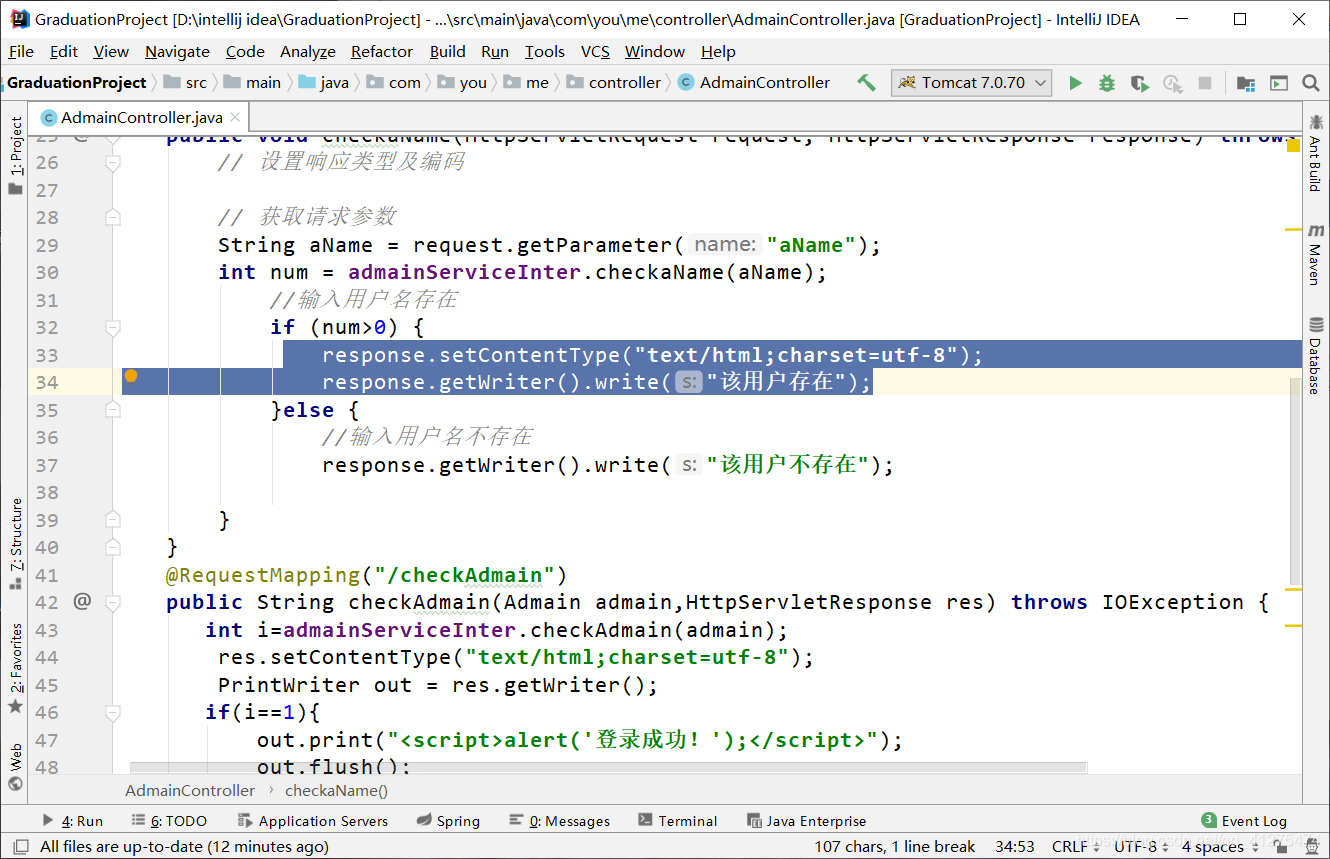Collapse the code block at line 26
The width and height of the screenshot is (1330, 859).
113,162
